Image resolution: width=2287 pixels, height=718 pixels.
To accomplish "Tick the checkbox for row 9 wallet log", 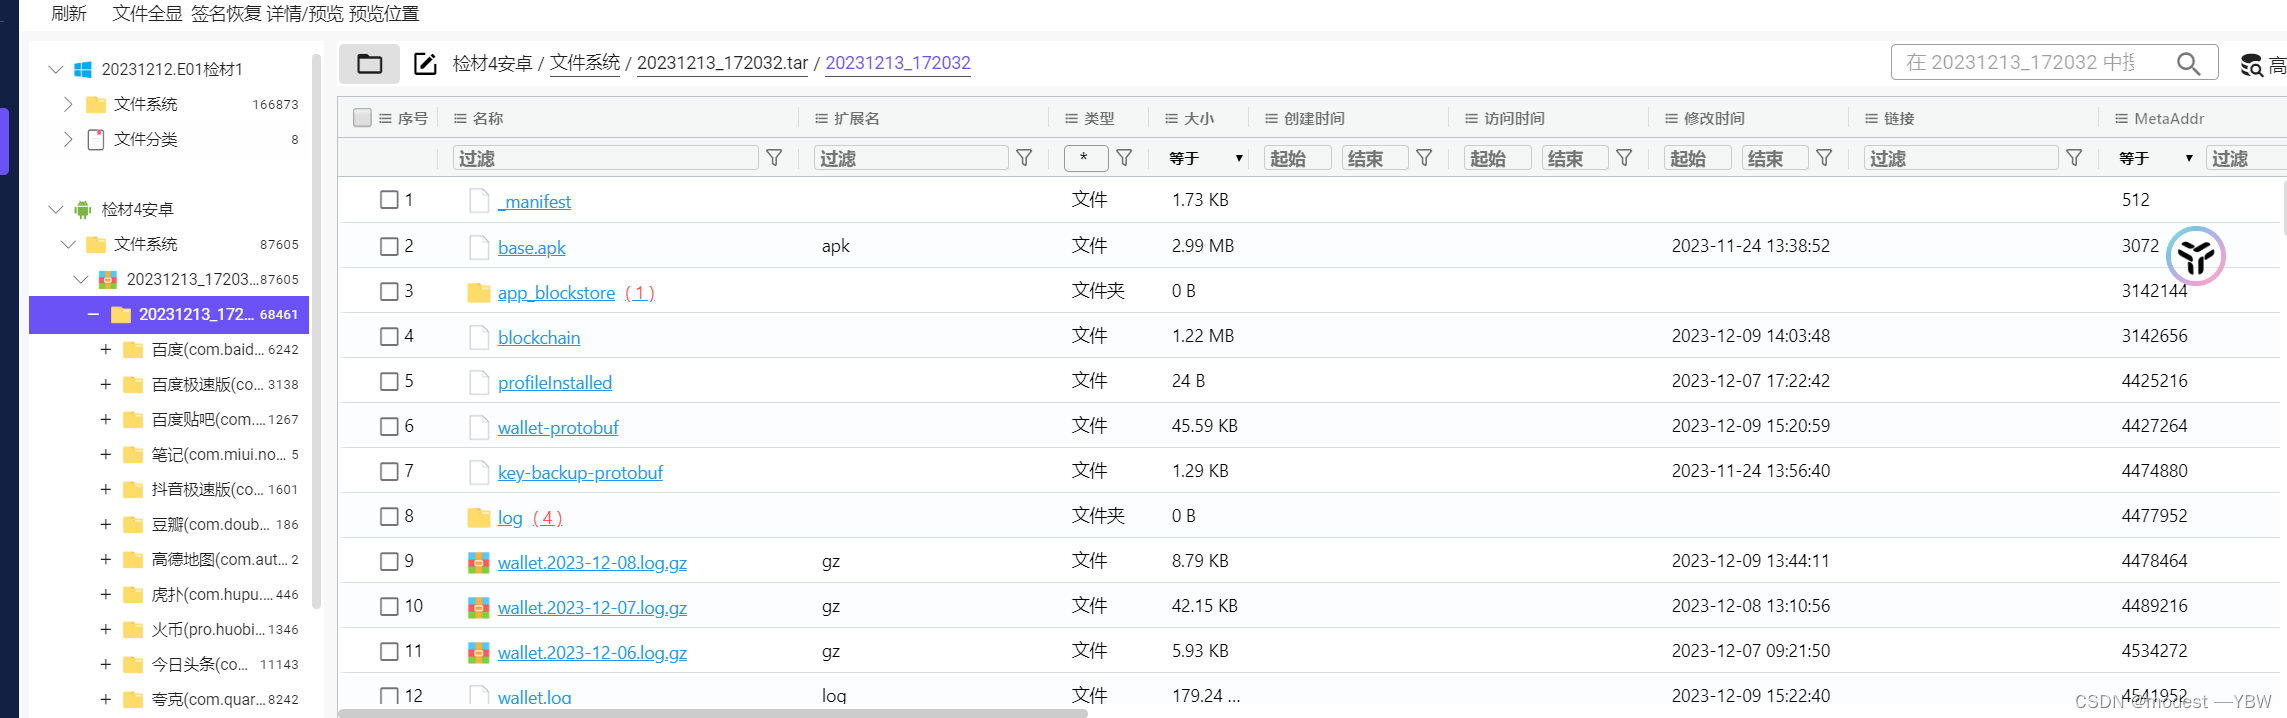I will [389, 561].
